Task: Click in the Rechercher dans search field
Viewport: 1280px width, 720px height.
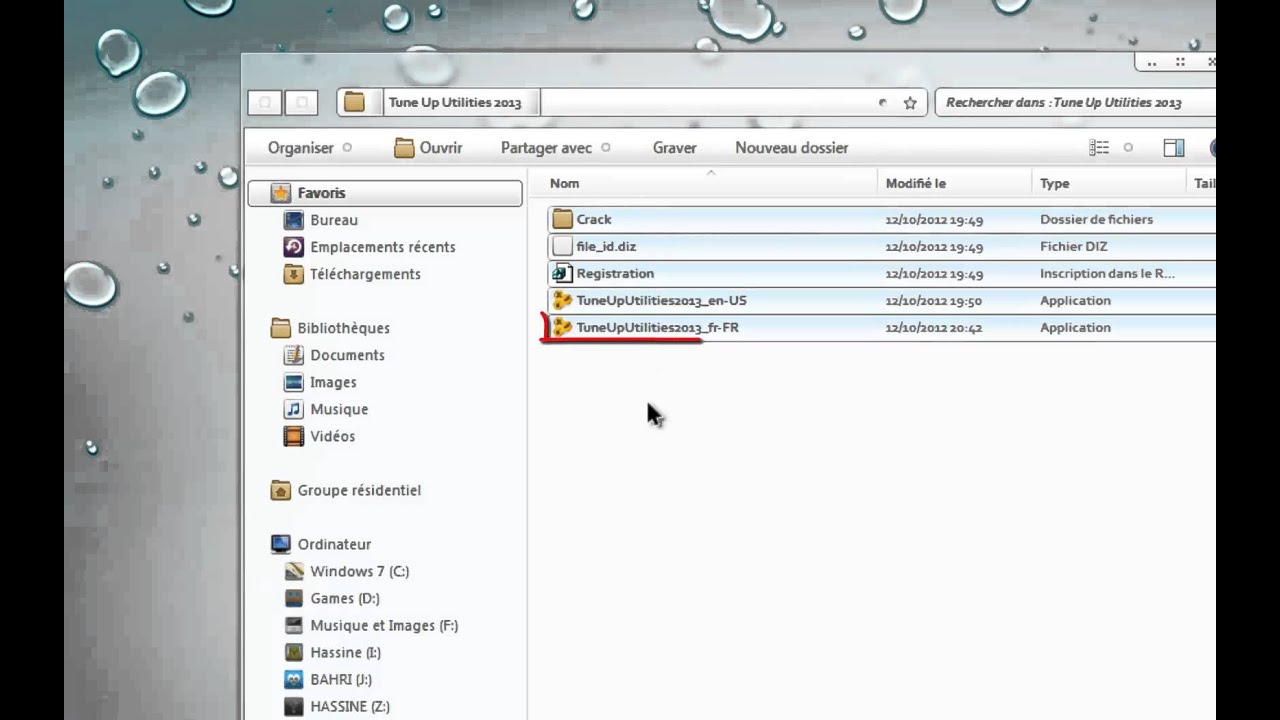Action: point(1075,103)
